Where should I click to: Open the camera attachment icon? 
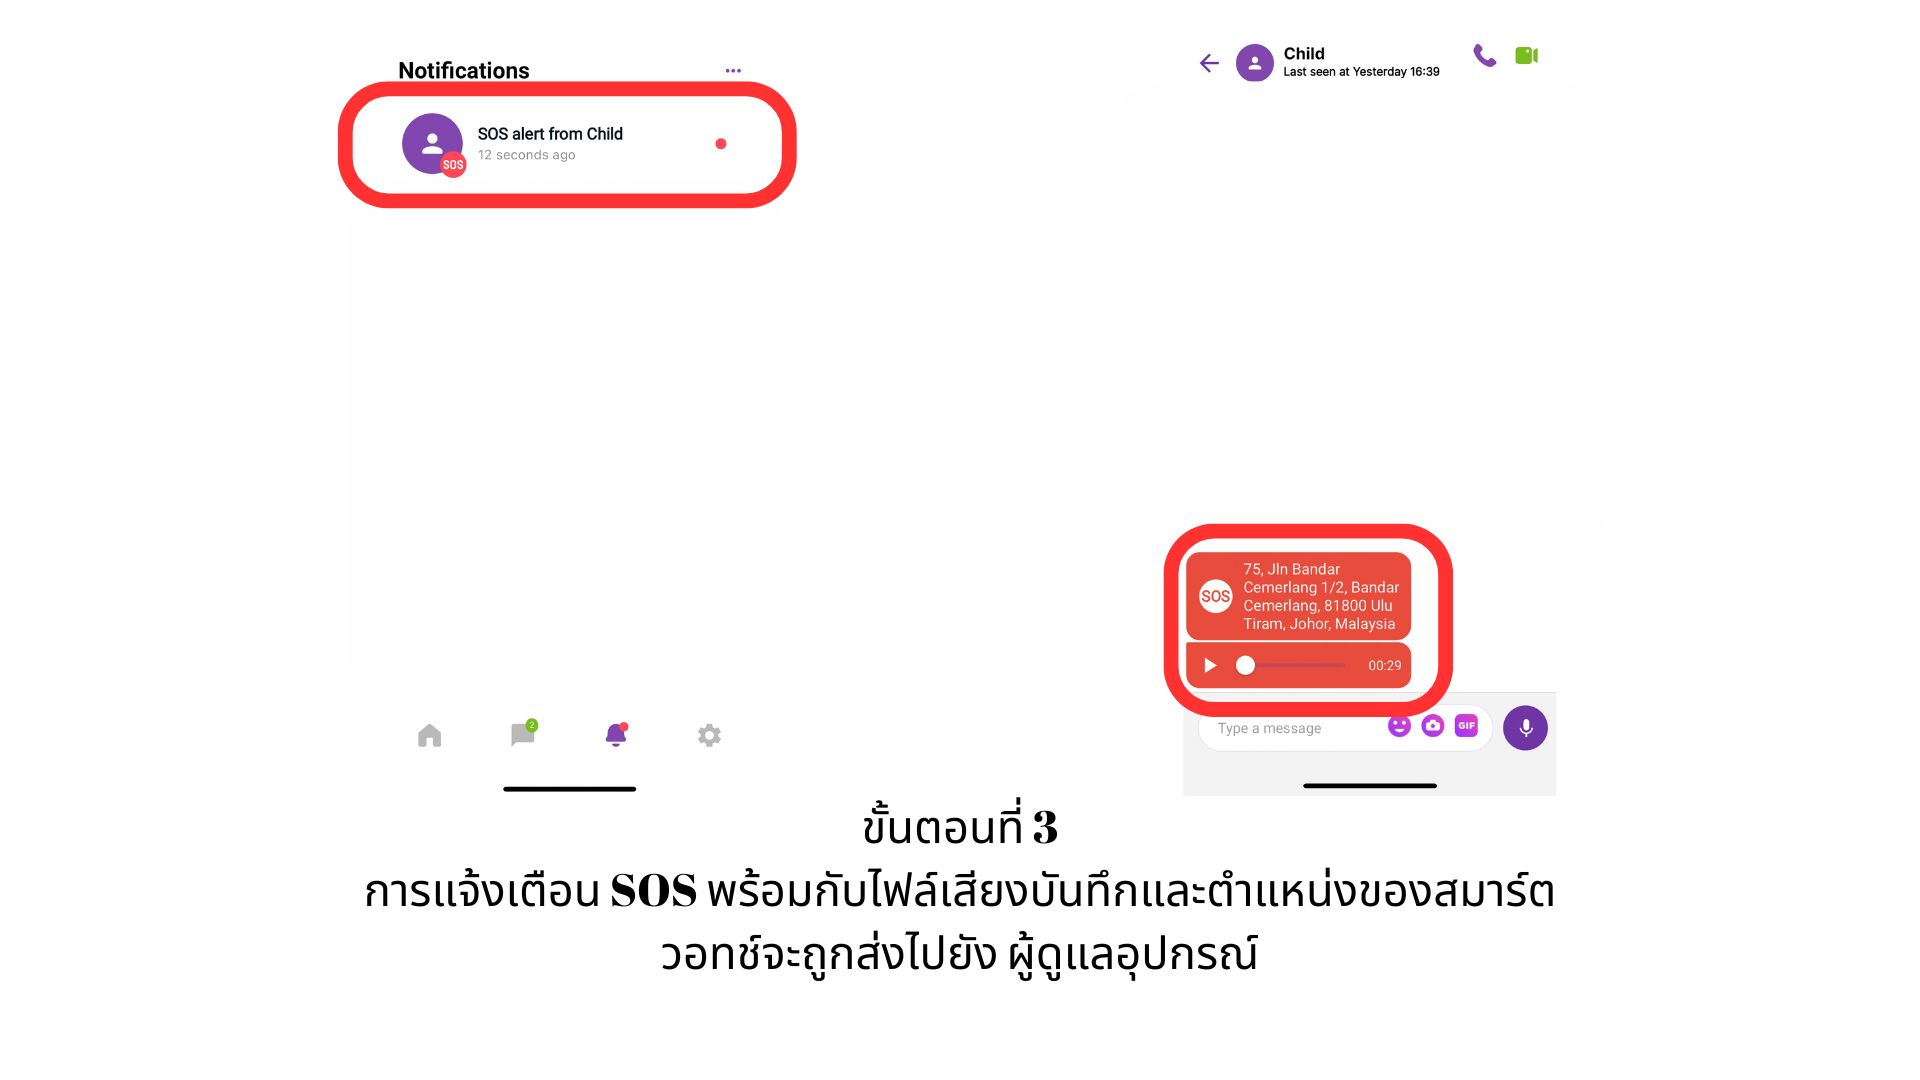pos(1433,726)
